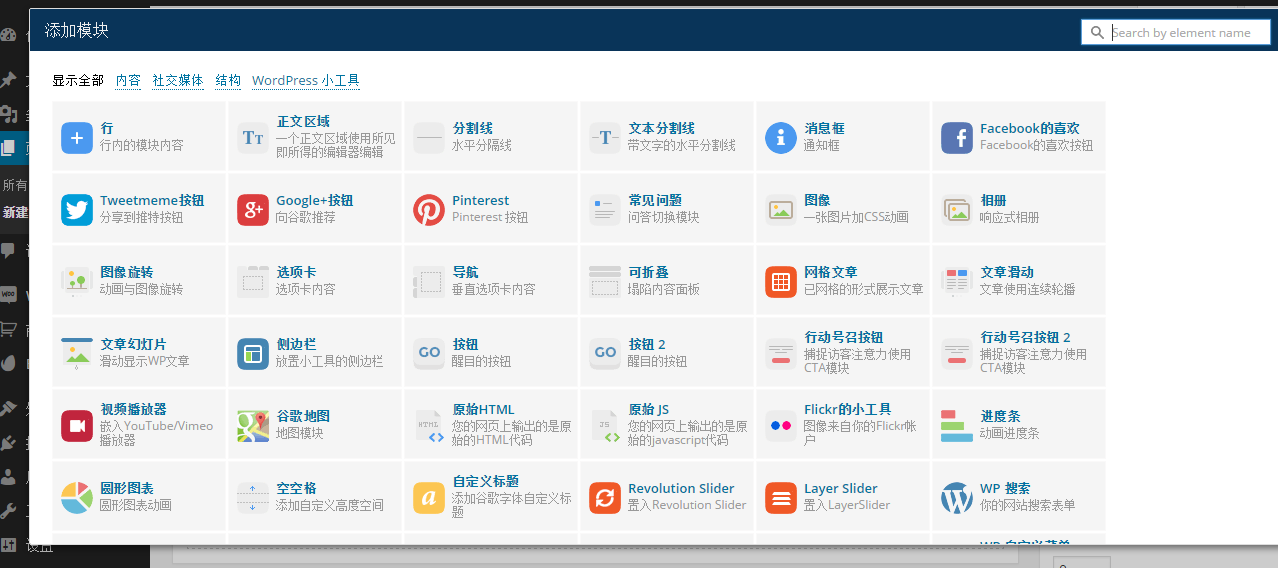Image resolution: width=1278 pixels, height=568 pixels.
Task: Add the 进度条 progress bar module
Action: [1000, 416]
